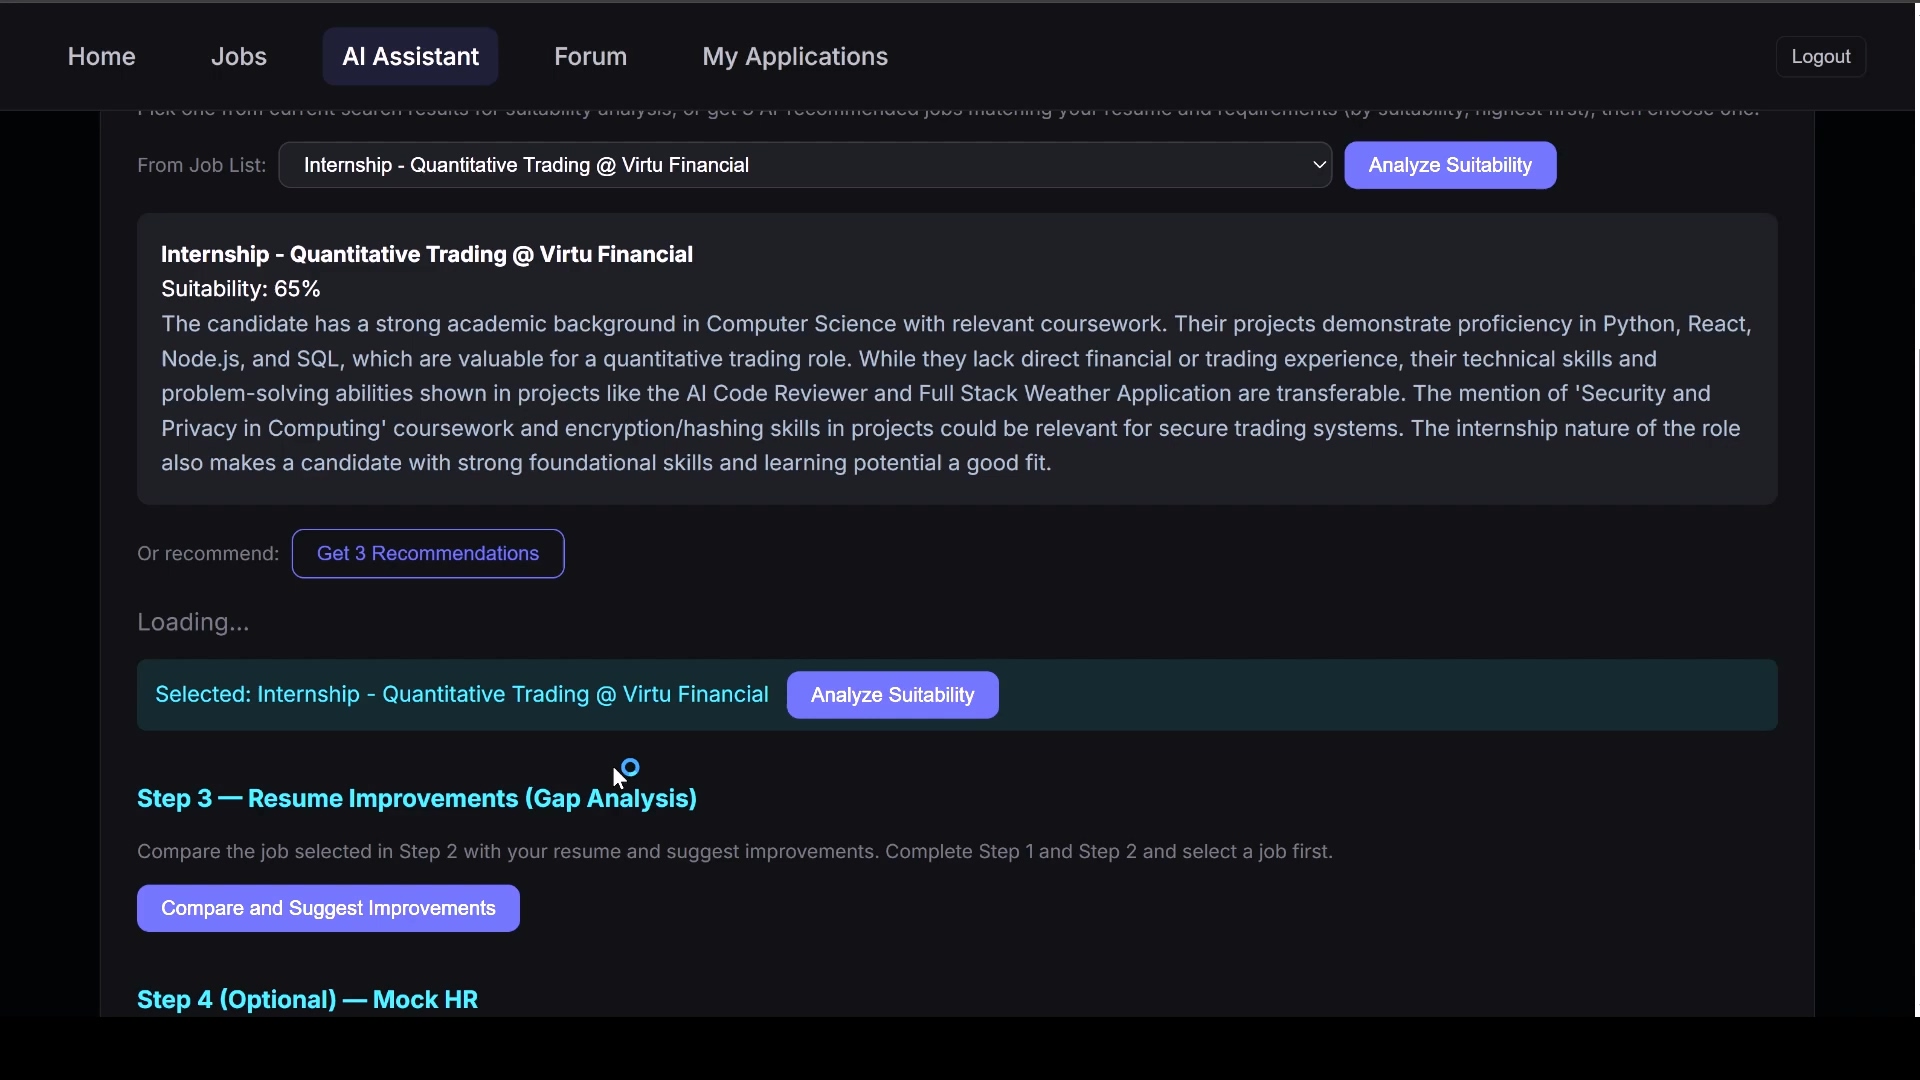Click the From Job List label
This screenshot has height=1080, width=1920.
(201, 165)
